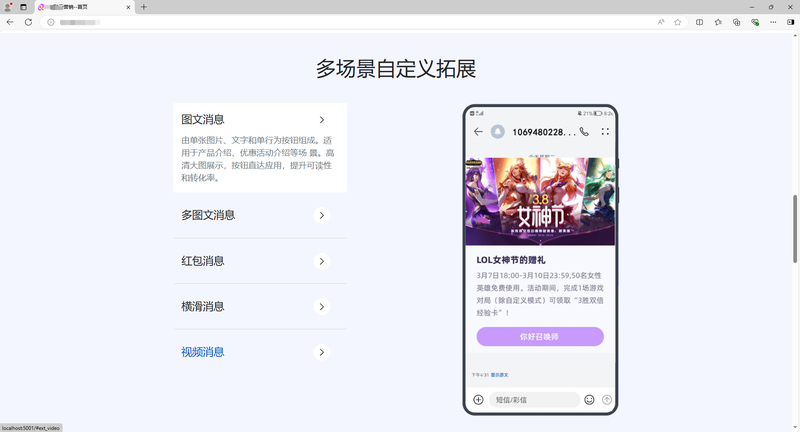The height and width of the screenshot is (432, 800).
Task: Close the current browser tab
Action: [128, 7]
